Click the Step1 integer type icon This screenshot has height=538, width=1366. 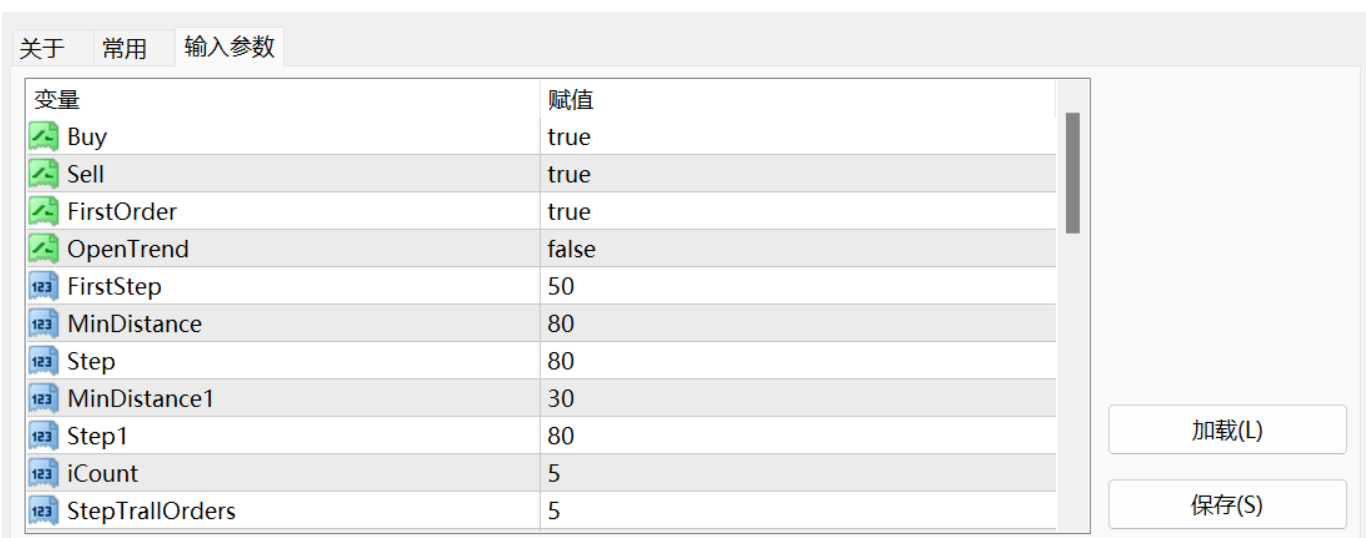[43, 436]
